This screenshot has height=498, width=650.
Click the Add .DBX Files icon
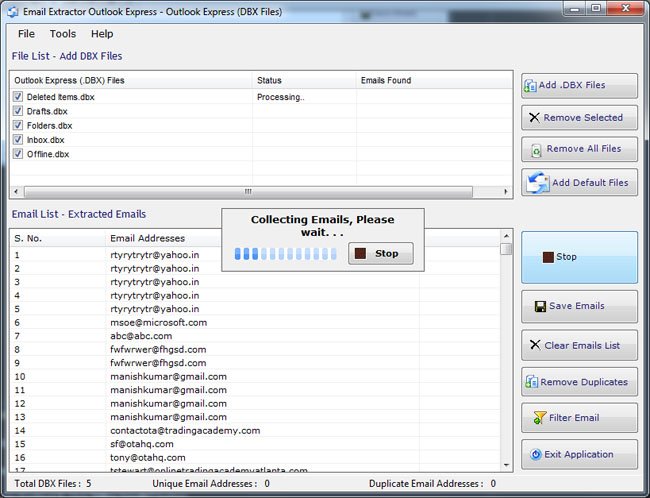[x=530, y=86]
